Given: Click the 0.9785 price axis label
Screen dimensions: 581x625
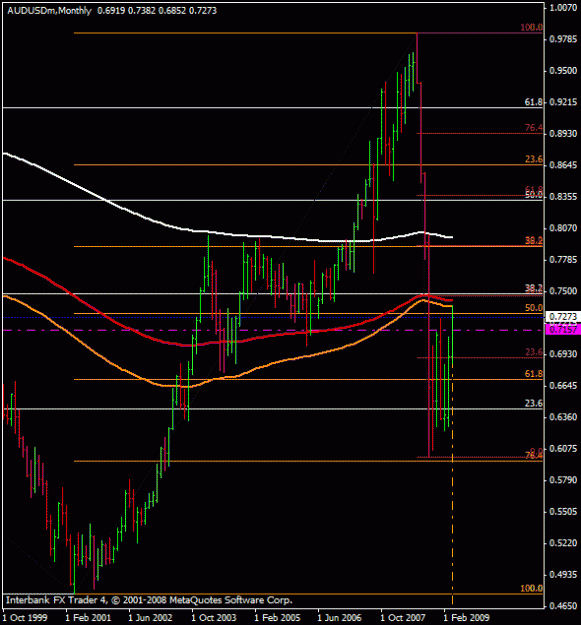Looking at the screenshot, I should click(563, 39).
